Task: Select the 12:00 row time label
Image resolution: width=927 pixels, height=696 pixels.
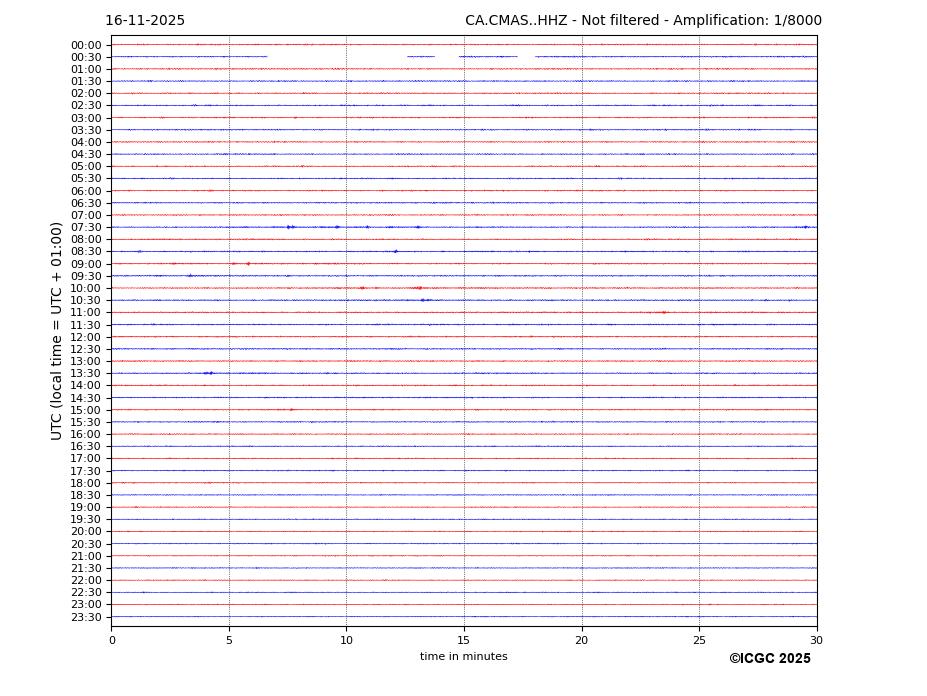Action: coord(85,337)
